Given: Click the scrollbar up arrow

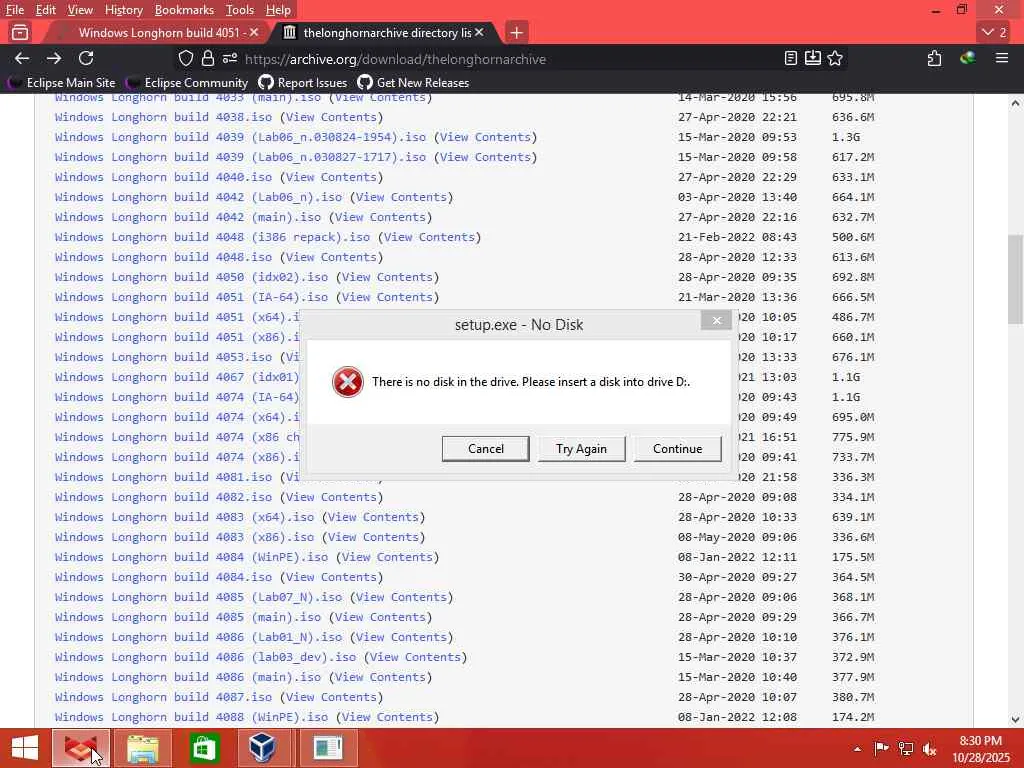Looking at the screenshot, I should [1015, 103].
